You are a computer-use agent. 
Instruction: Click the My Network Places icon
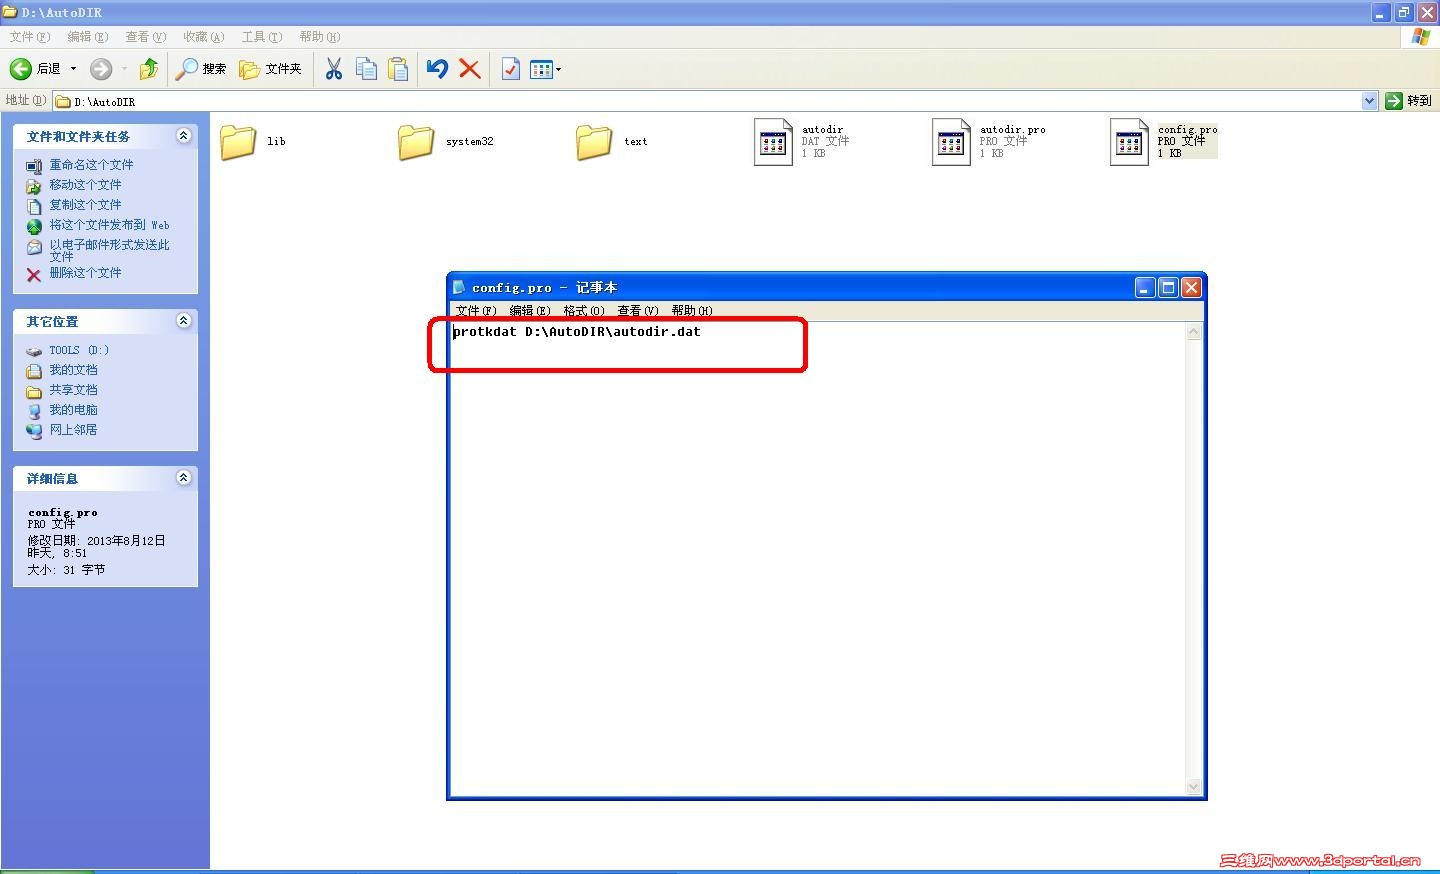pyautogui.click(x=34, y=431)
